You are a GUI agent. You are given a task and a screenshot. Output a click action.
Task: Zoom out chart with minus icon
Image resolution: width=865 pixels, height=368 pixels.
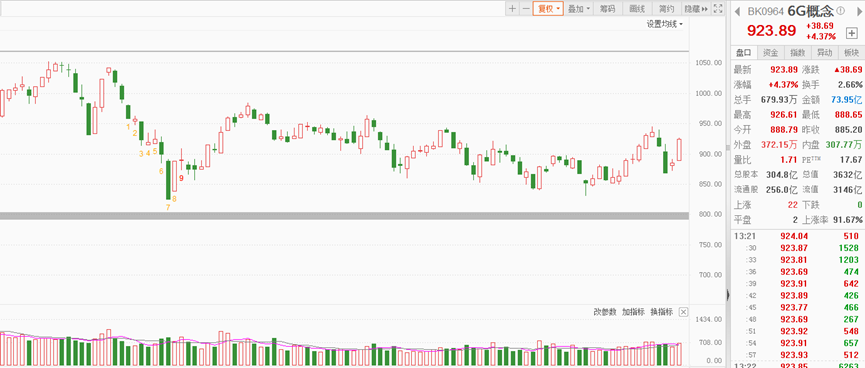[x=526, y=8]
